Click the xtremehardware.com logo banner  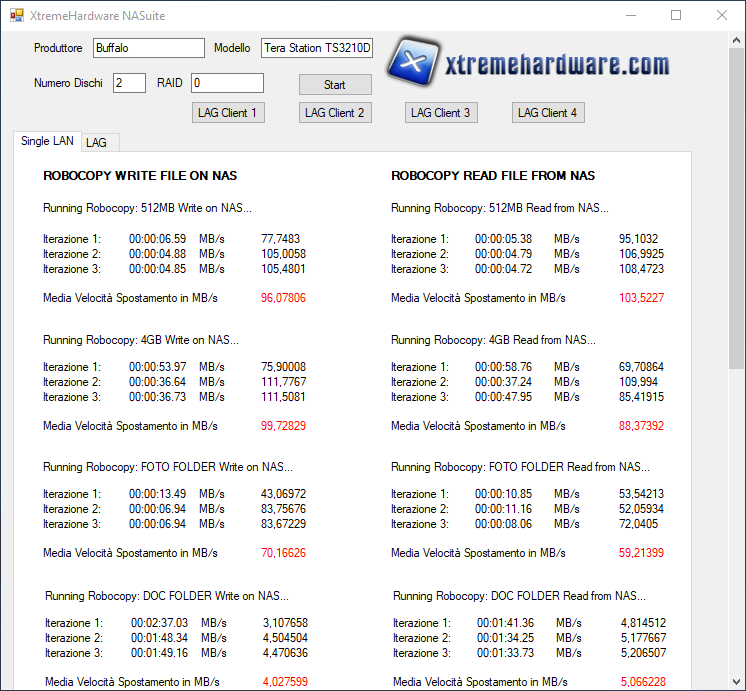pyautogui.click(x=528, y=65)
